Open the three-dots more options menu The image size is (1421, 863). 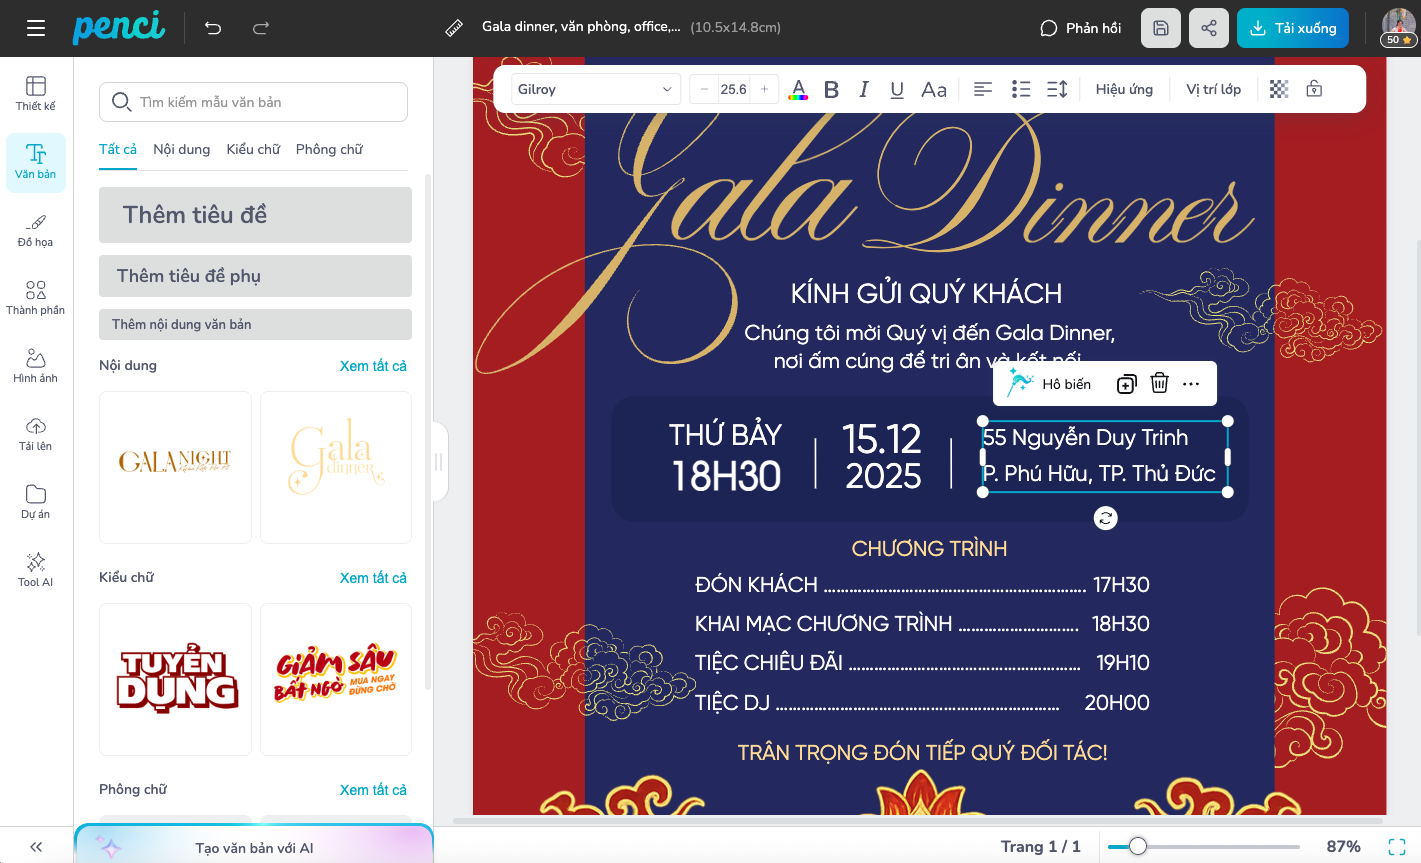click(x=1191, y=384)
